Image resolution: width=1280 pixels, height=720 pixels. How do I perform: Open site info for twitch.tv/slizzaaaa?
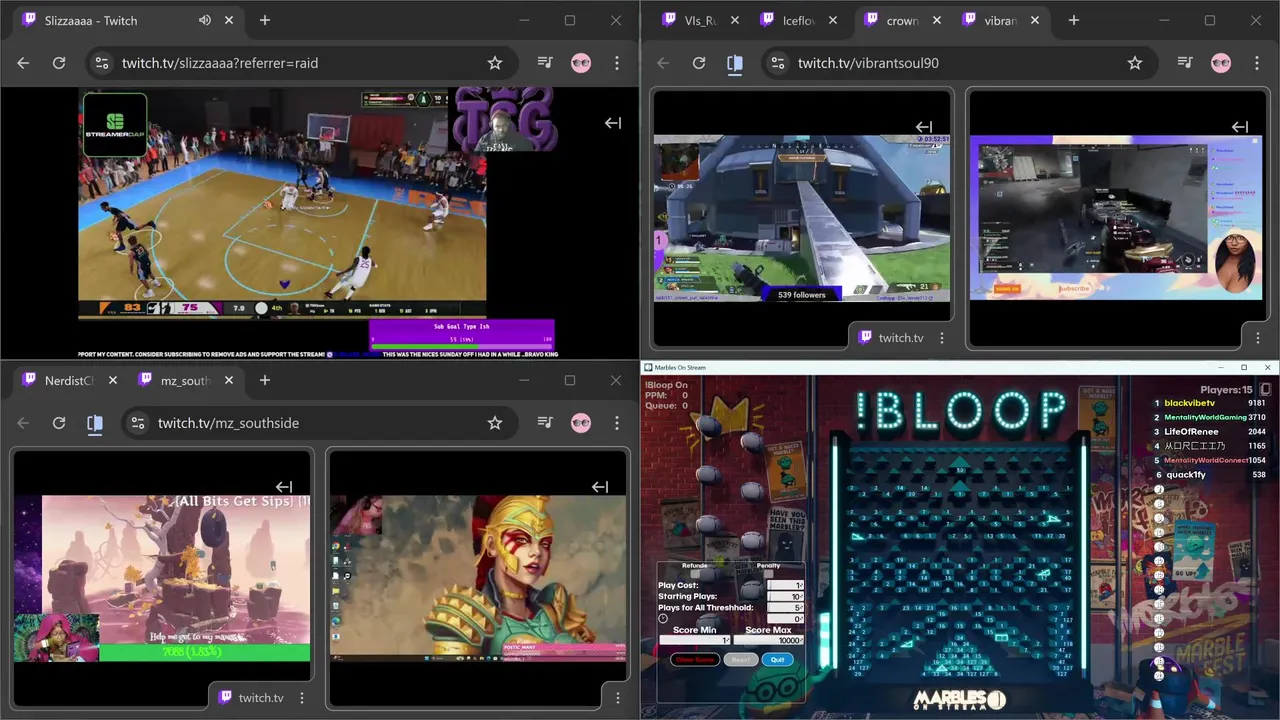pyautogui.click(x=101, y=63)
